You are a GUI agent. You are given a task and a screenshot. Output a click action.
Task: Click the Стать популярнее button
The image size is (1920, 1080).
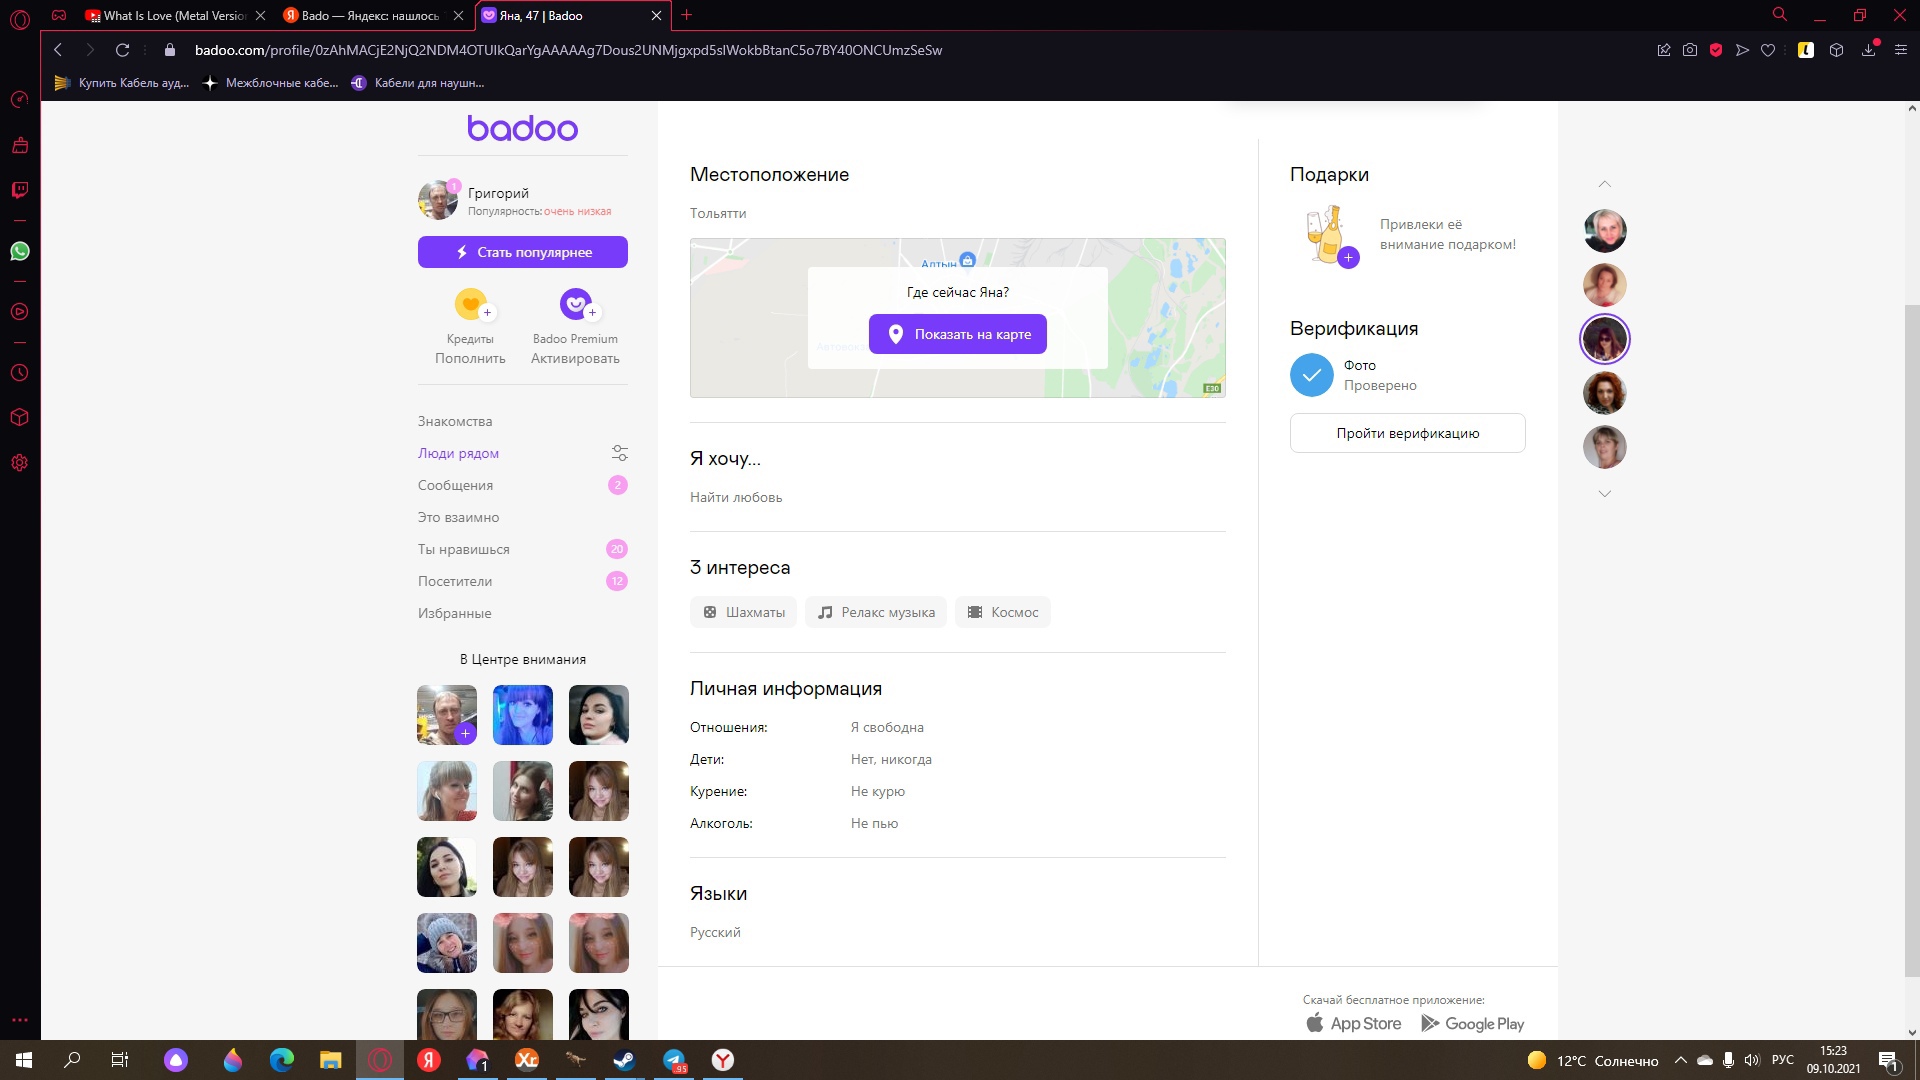522,252
